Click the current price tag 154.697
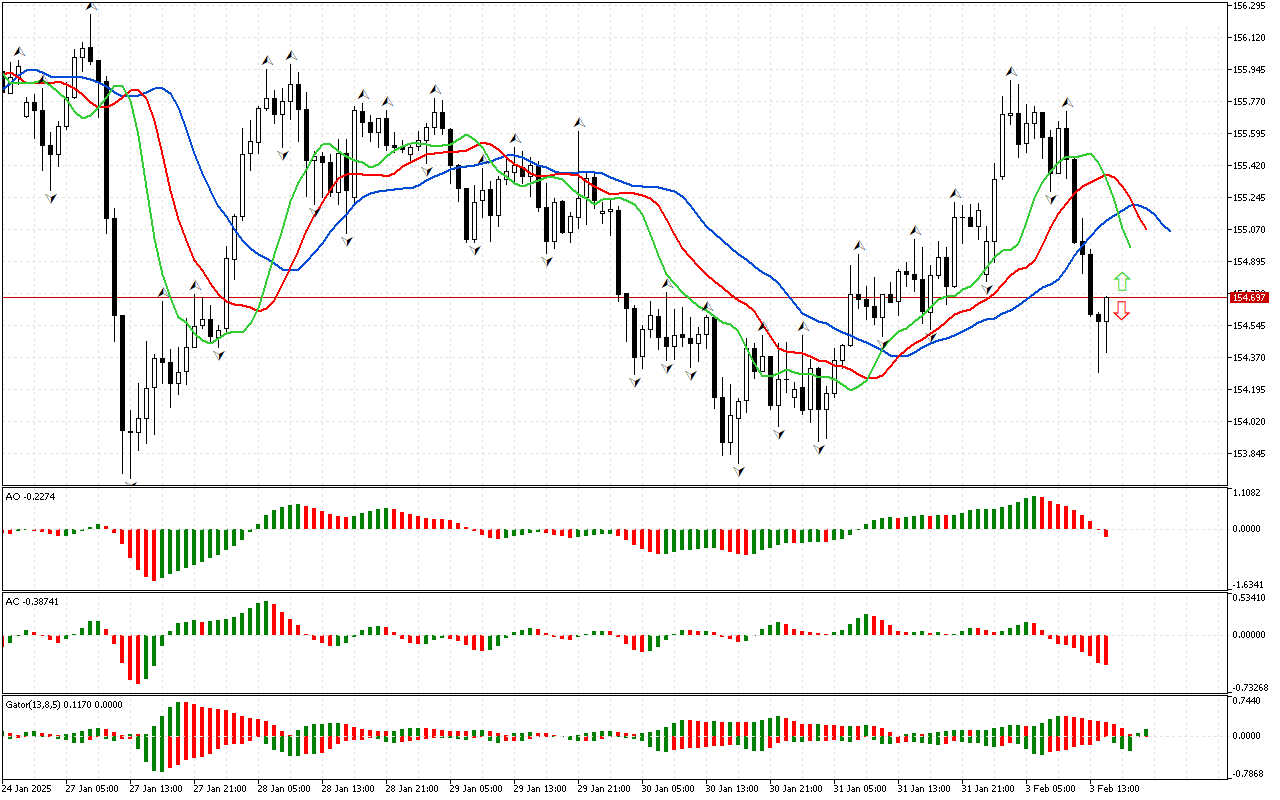Screen dimensions: 1280x800 (1250, 298)
